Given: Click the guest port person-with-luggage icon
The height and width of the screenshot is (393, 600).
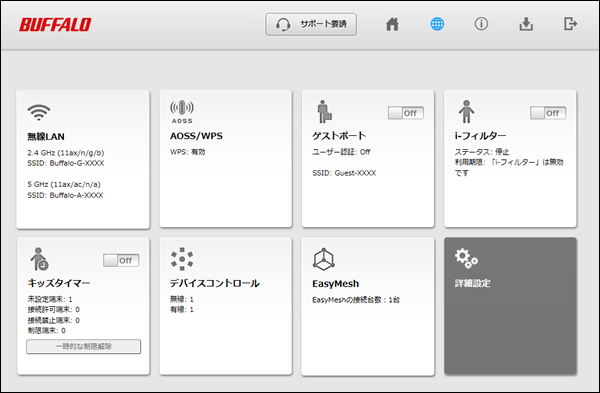Looking at the screenshot, I should click(324, 111).
